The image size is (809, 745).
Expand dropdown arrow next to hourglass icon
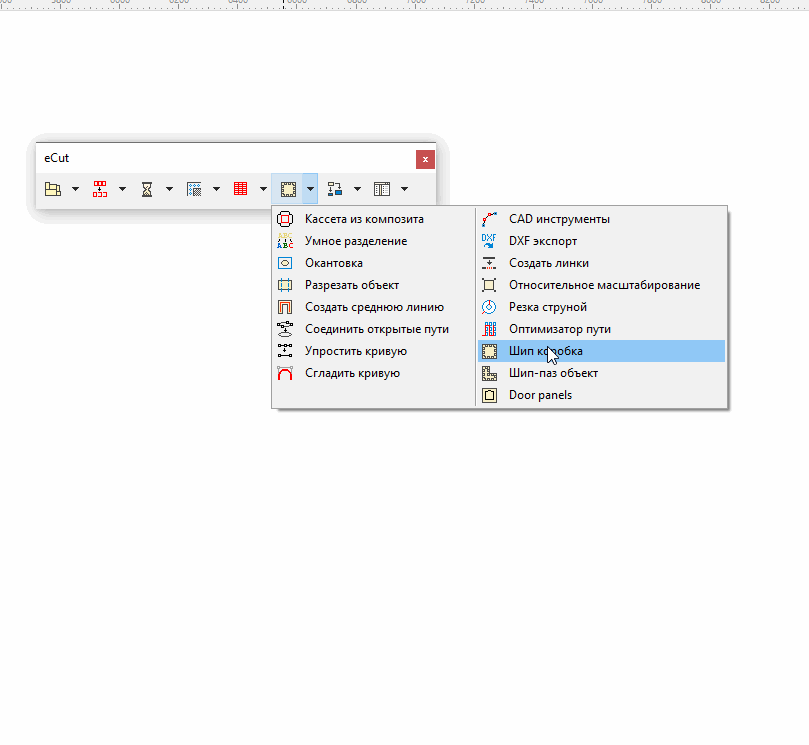click(169, 188)
